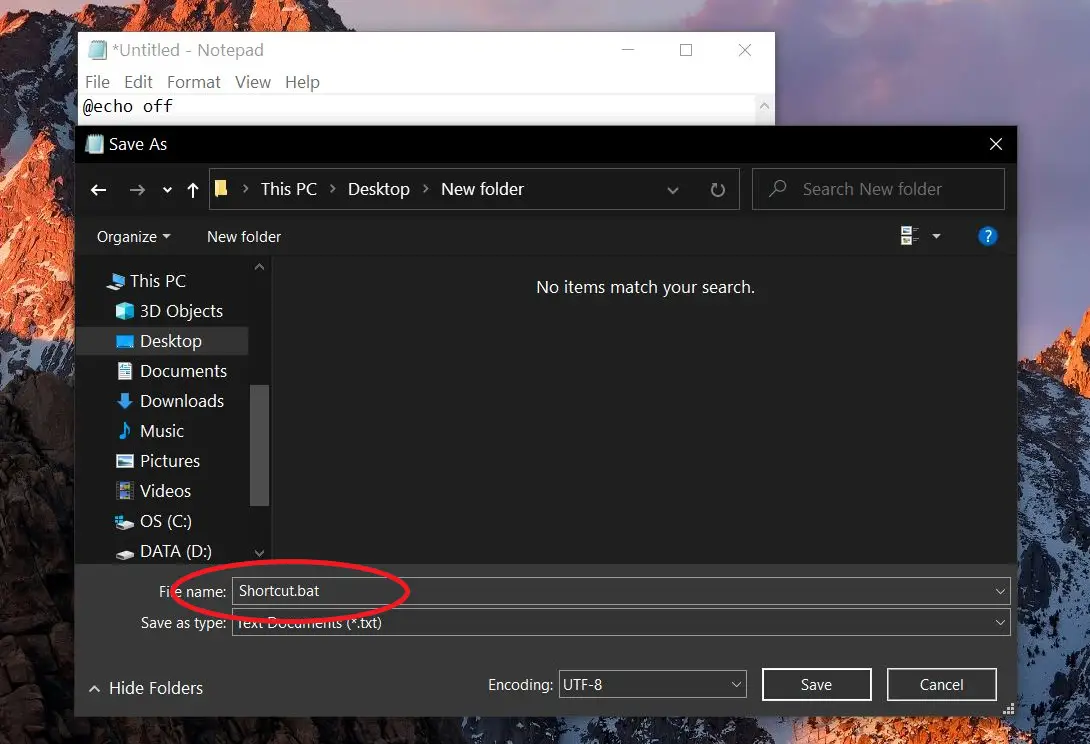Expand the This PC breadcrumb chevron
1090x744 pixels.
pyautogui.click(x=333, y=189)
